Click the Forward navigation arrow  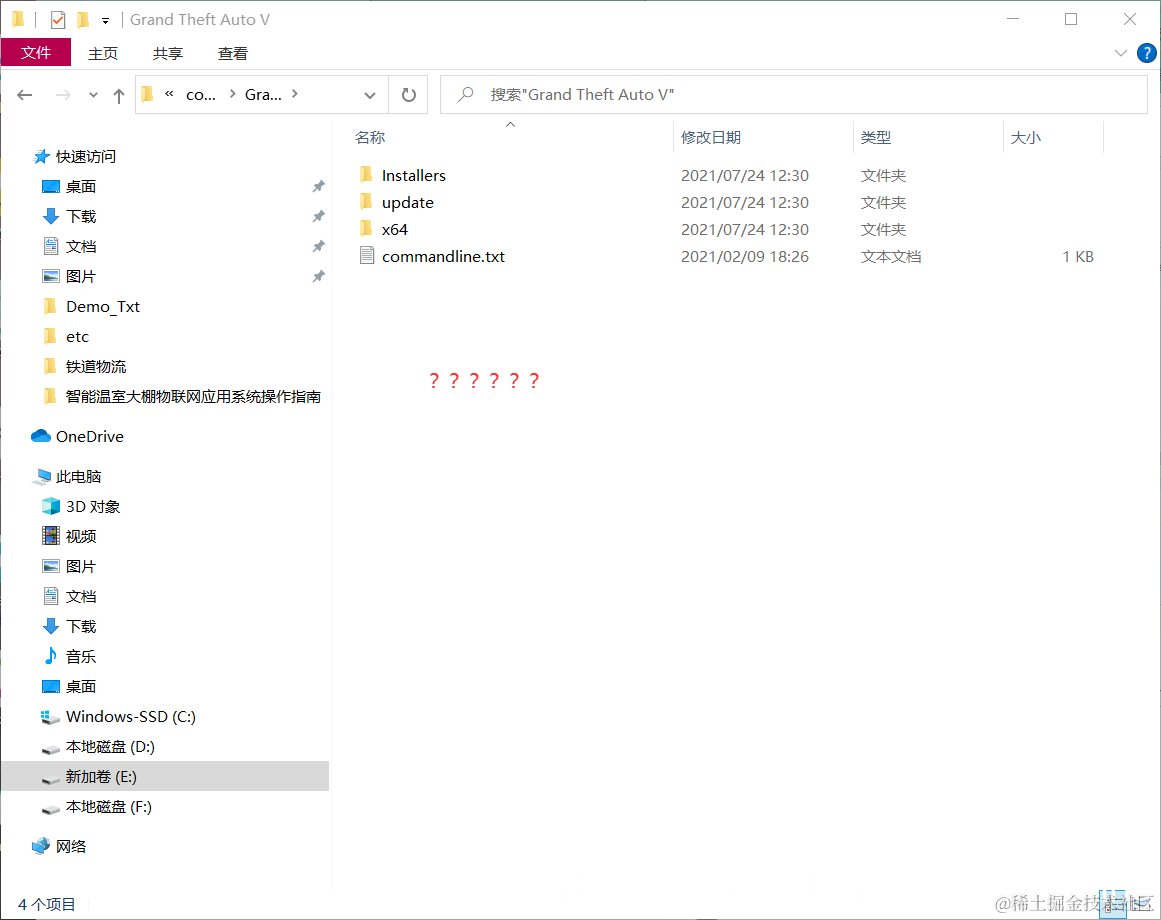(x=64, y=95)
